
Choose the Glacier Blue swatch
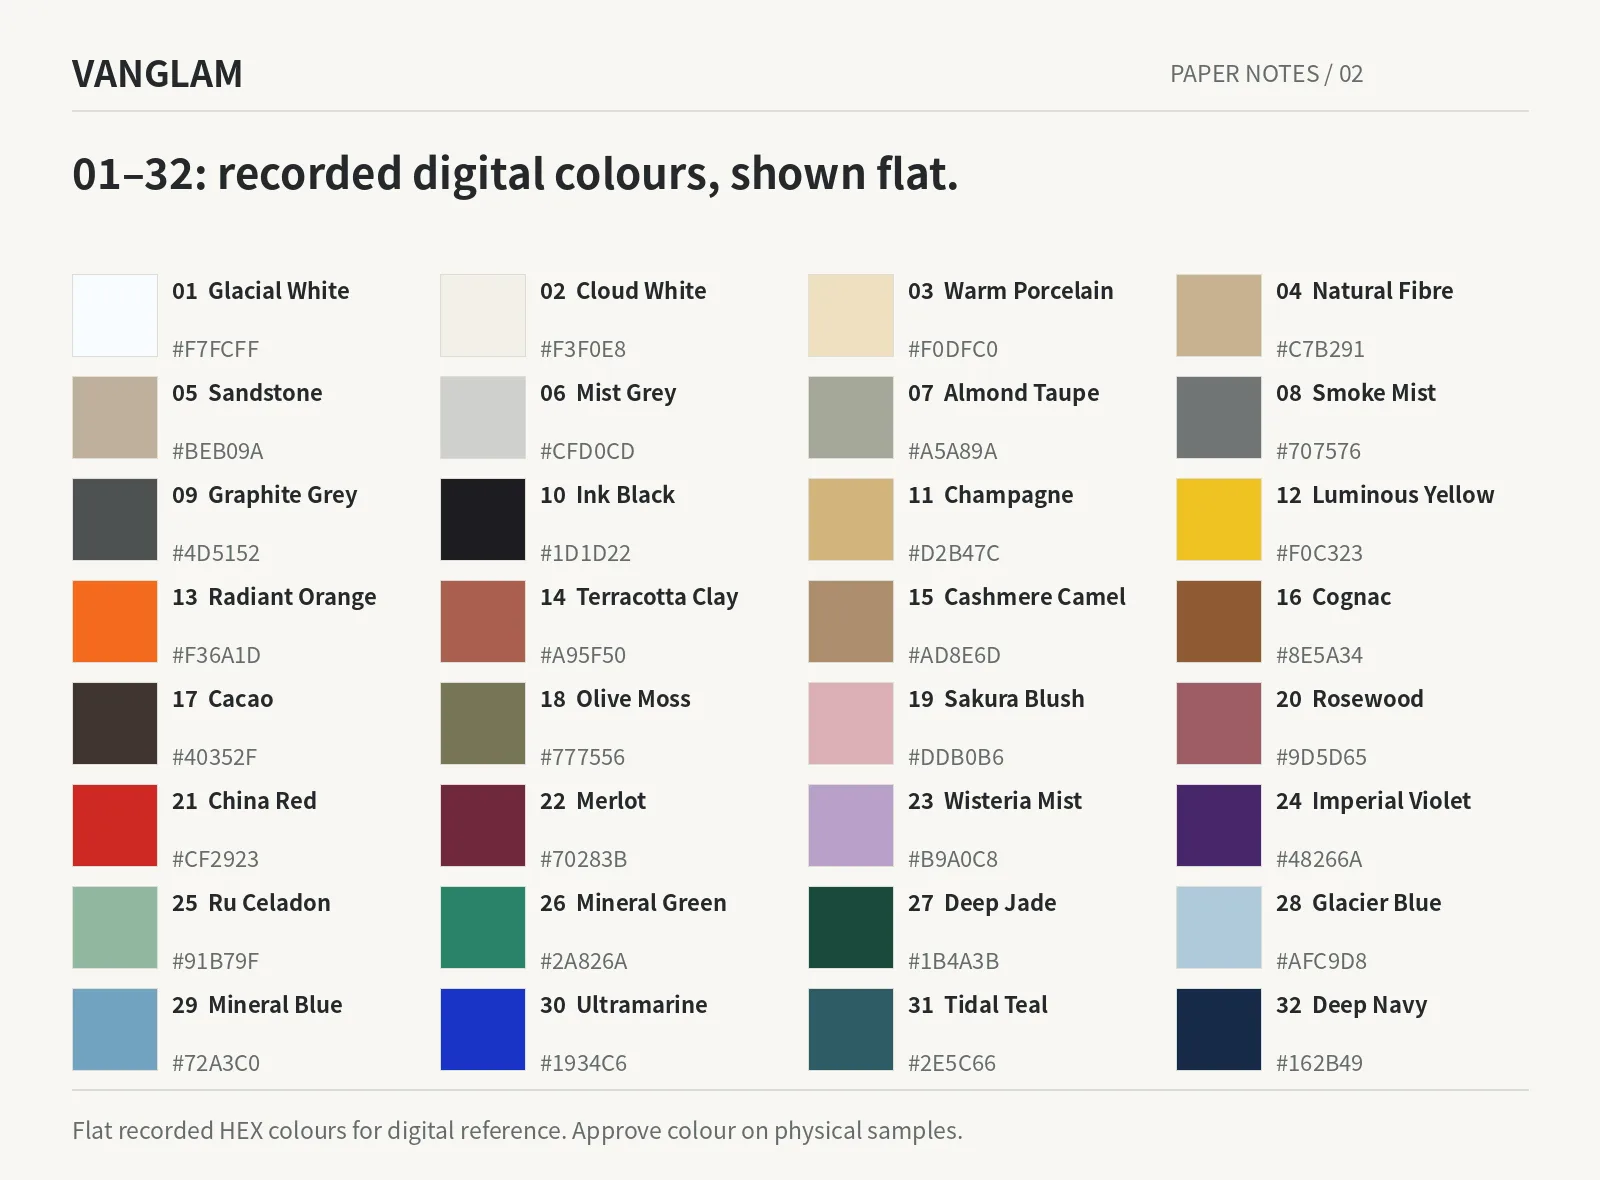(x=1219, y=928)
